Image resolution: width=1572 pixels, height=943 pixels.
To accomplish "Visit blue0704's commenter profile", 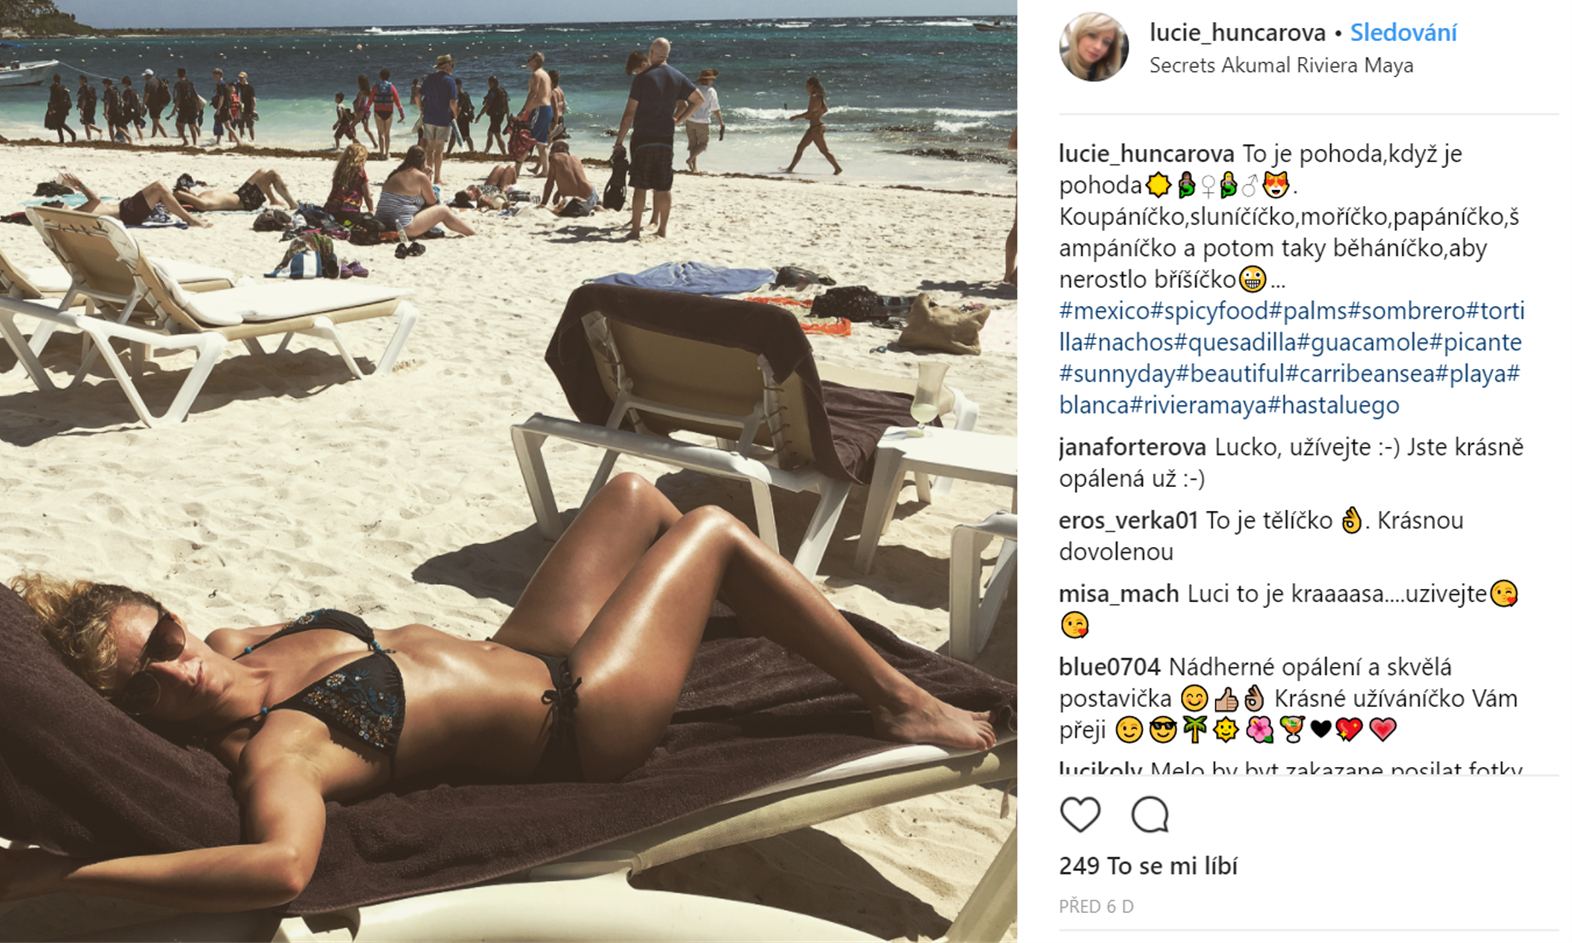I will tap(1109, 667).
